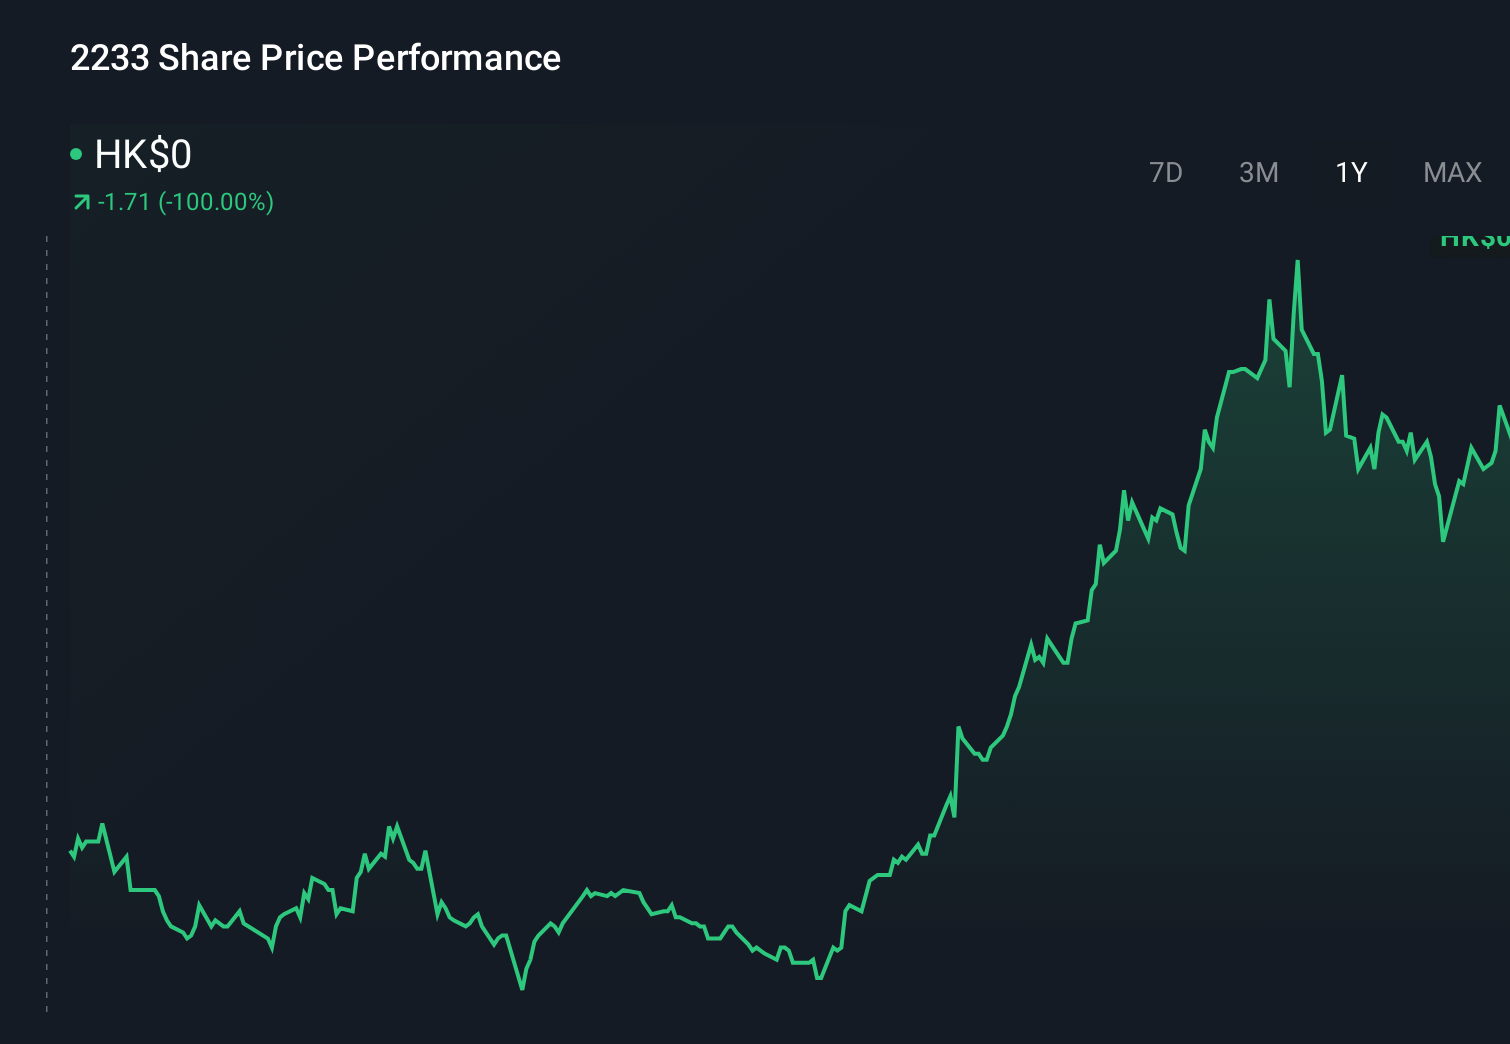Click the highest peak of the price line

(1297, 262)
